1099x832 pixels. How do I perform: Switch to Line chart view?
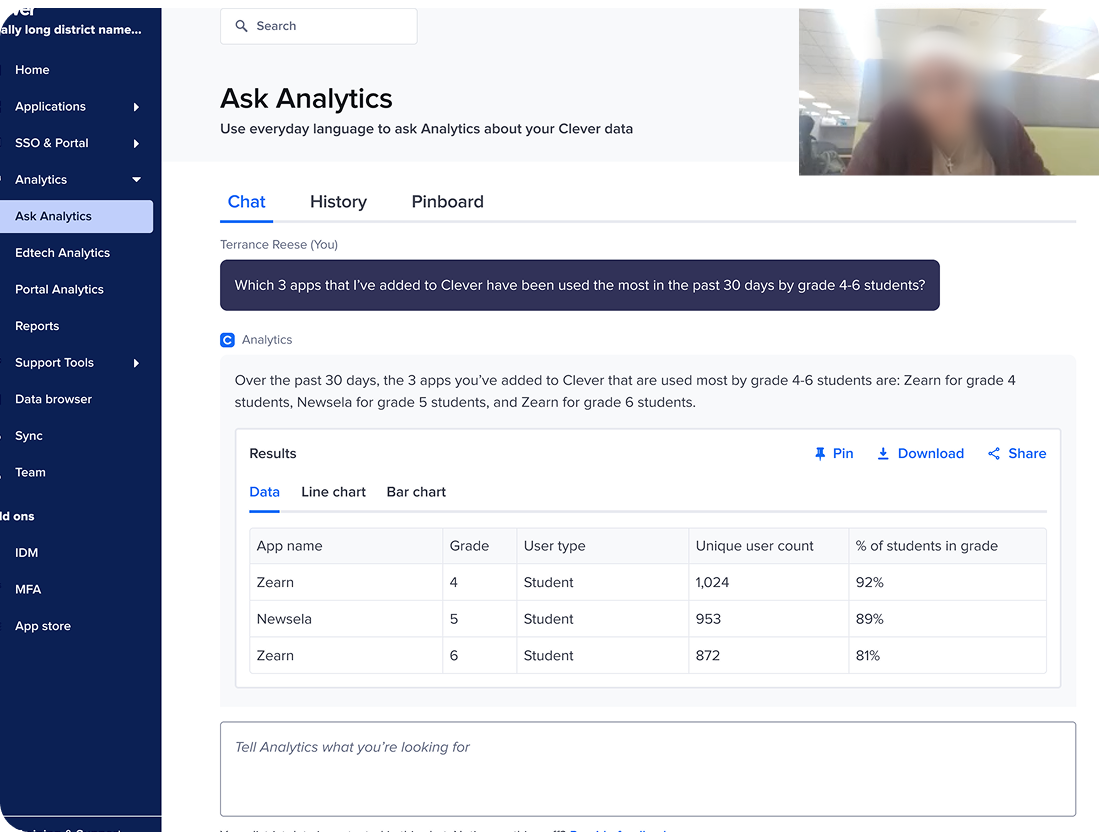[334, 492]
